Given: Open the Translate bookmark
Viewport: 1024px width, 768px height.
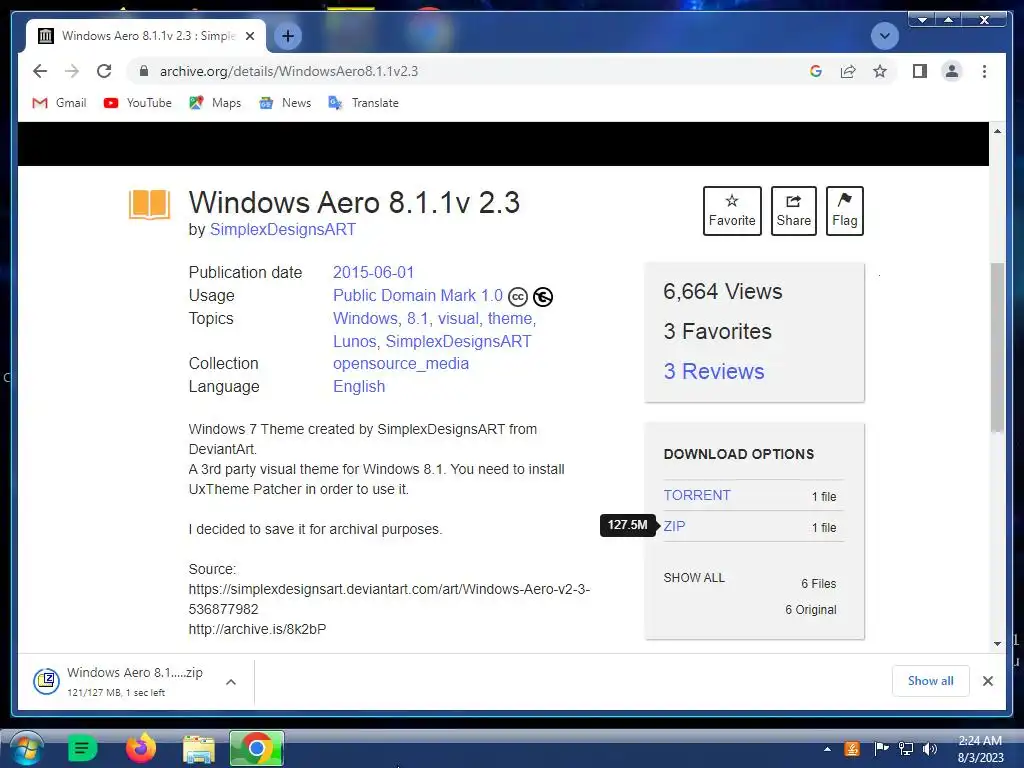Looking at the screenshot, I should (364, 103).
